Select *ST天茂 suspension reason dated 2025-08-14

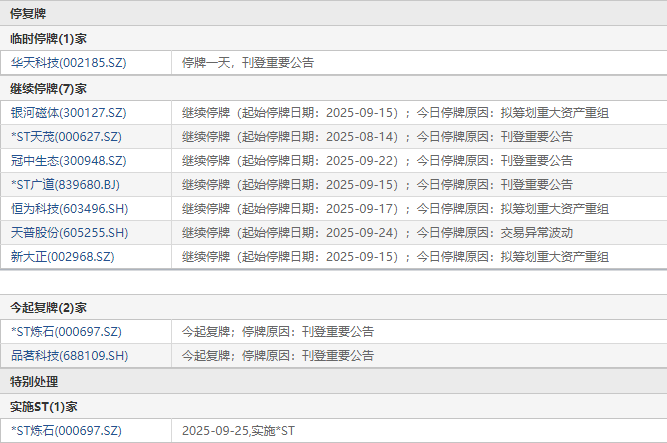point(377,137)
